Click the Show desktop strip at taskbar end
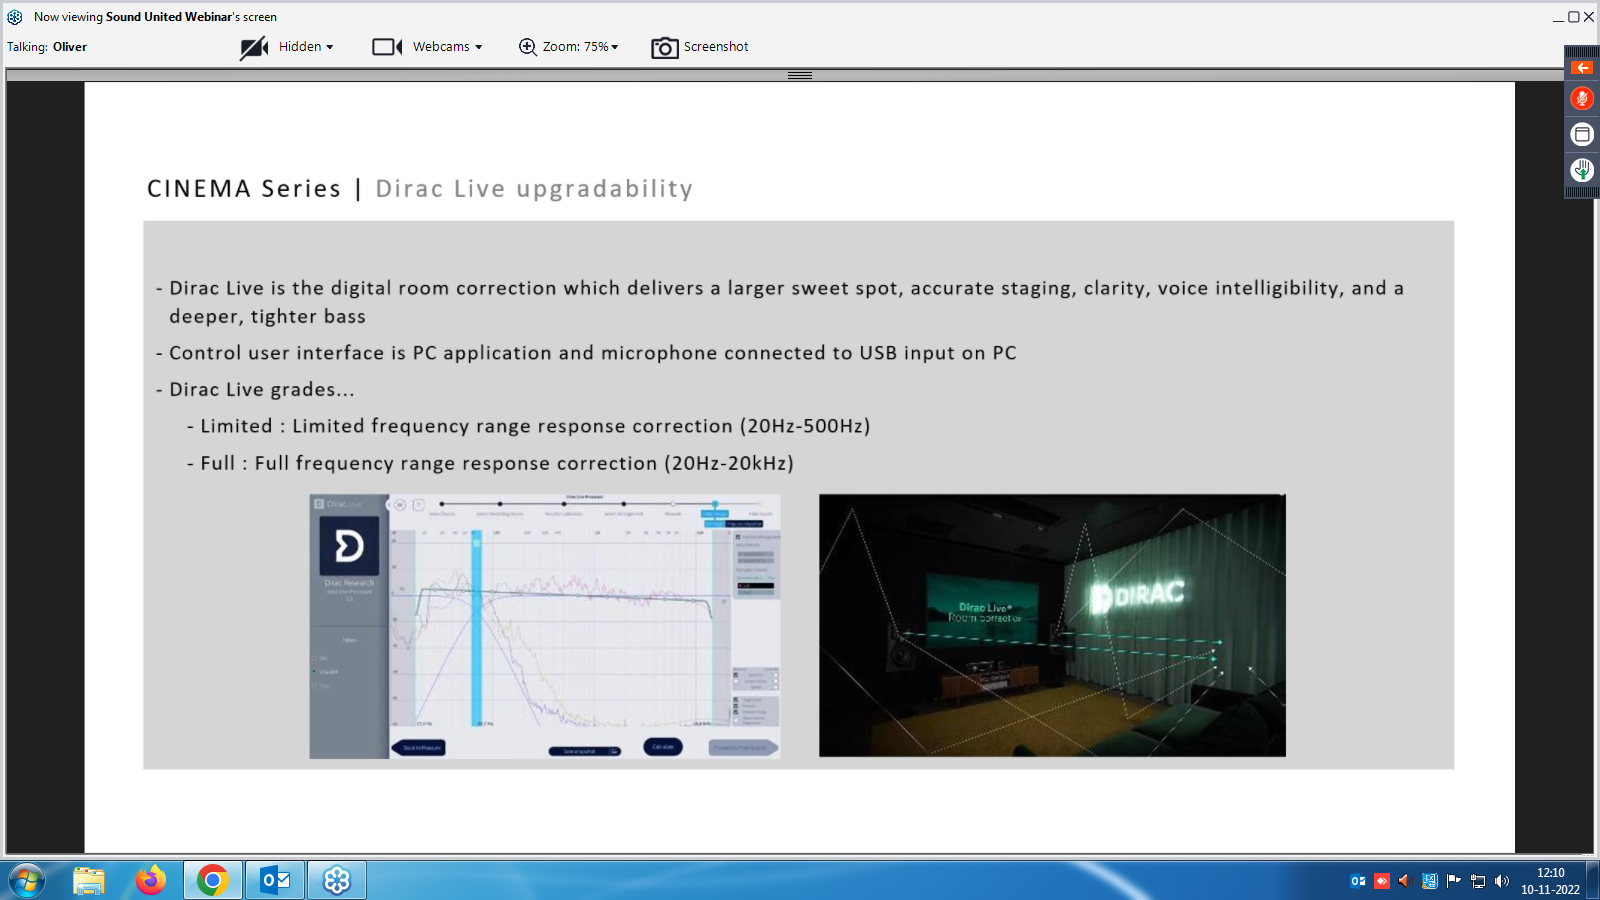This screenshot has width=1600, height=900. click(1594, 881)
